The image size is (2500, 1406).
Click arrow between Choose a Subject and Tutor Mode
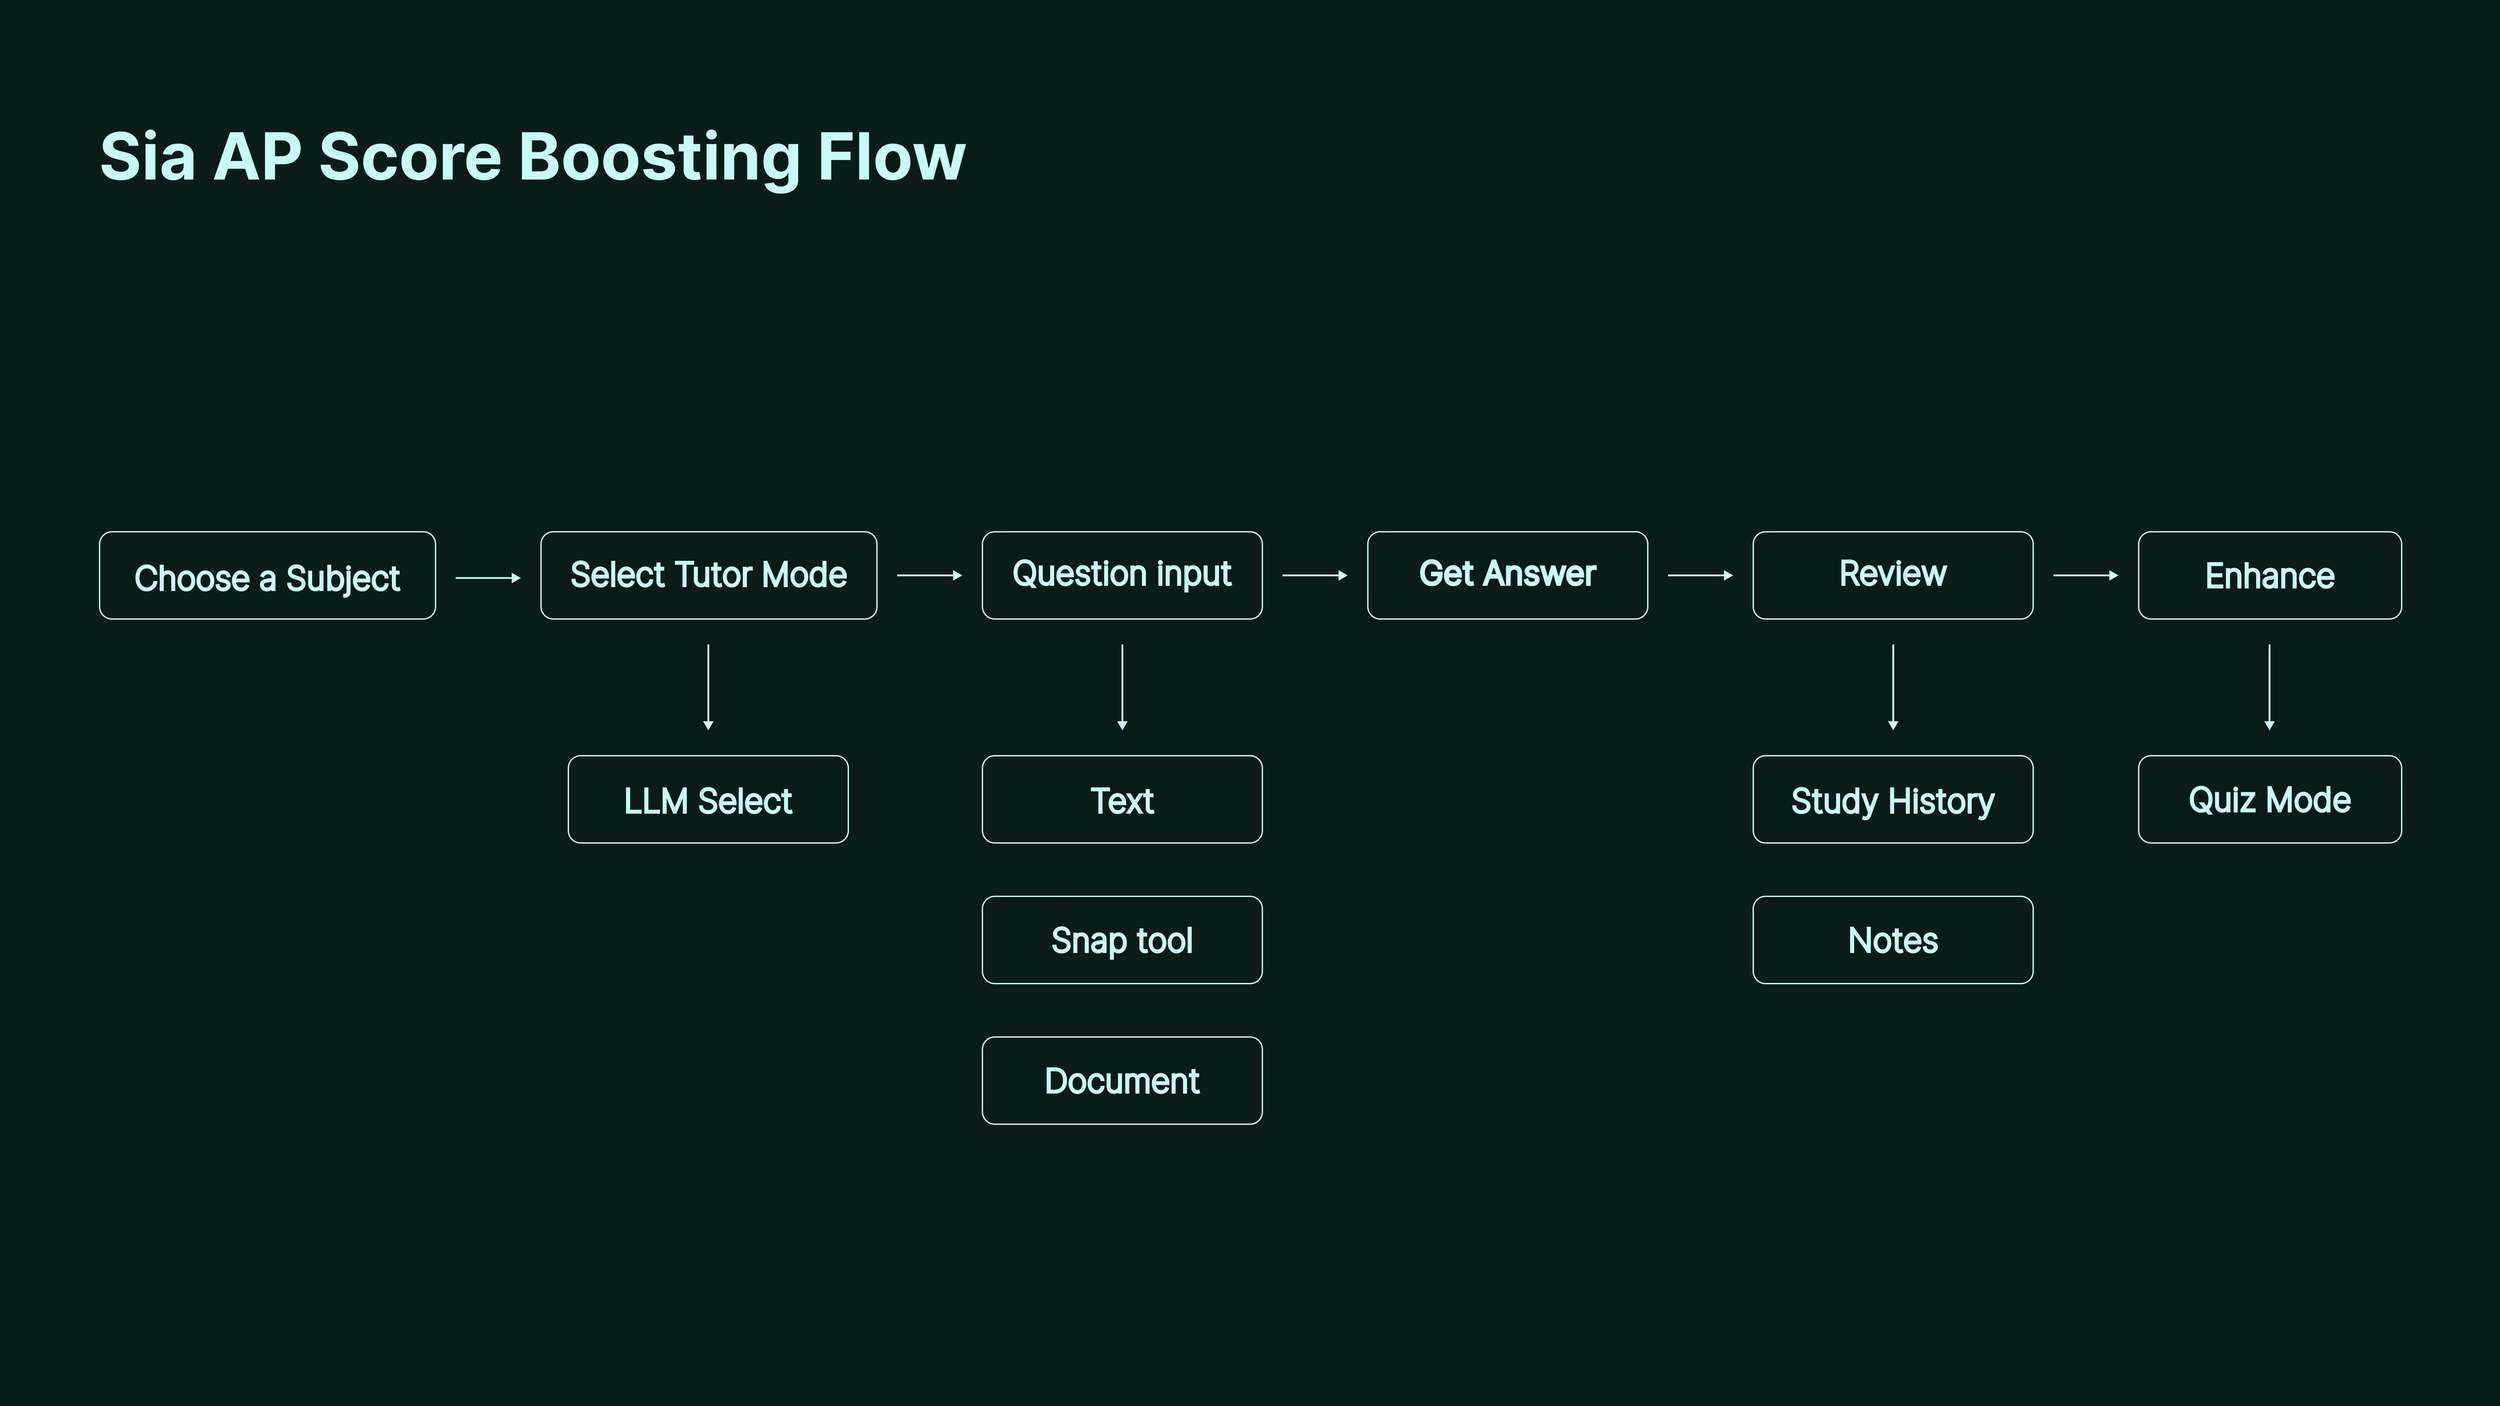[488, 577]
